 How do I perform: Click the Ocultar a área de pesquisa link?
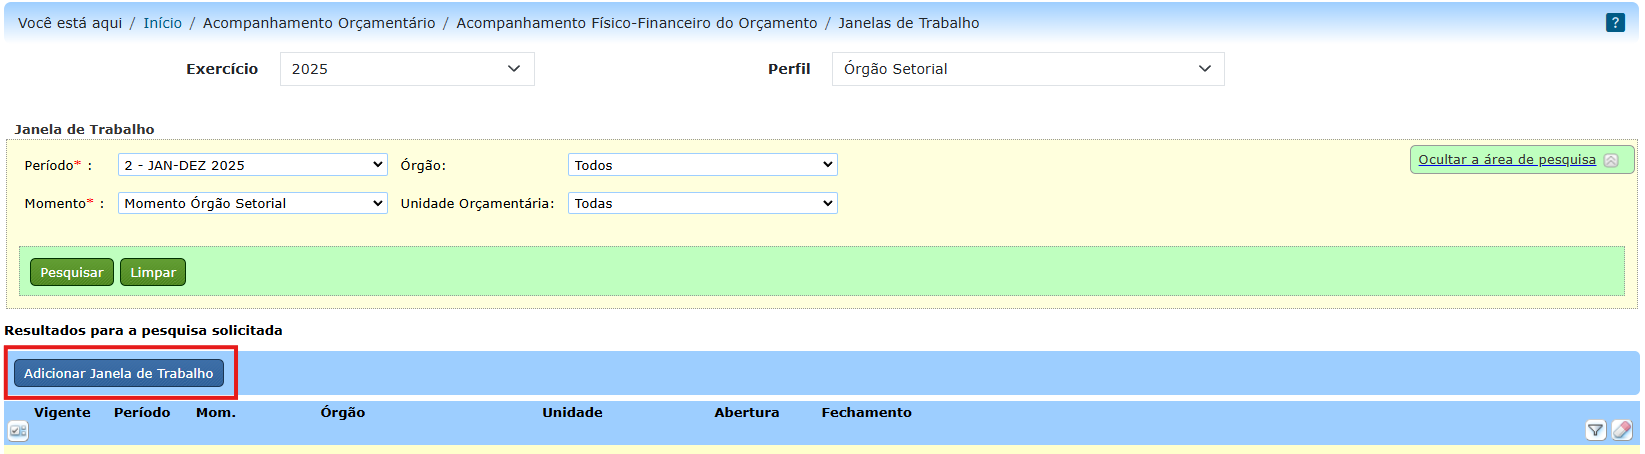(x=1506, y=160)
